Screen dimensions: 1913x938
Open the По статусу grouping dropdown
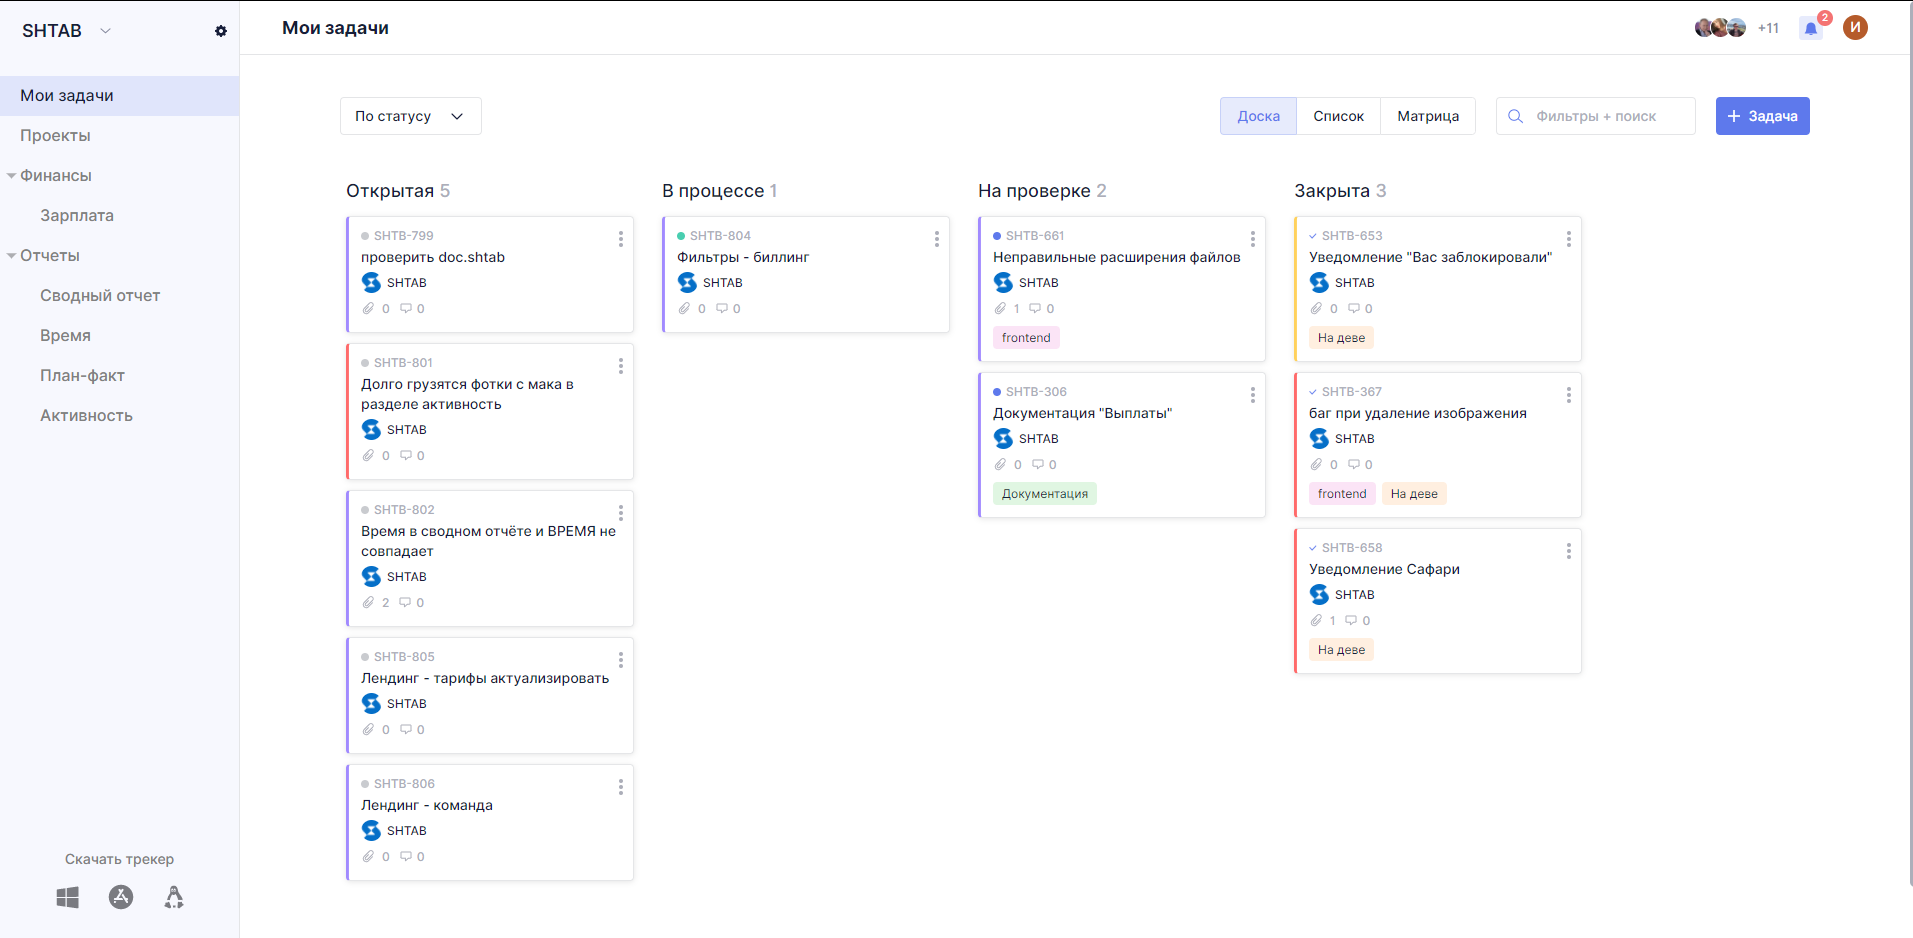(x=411, y=116)
